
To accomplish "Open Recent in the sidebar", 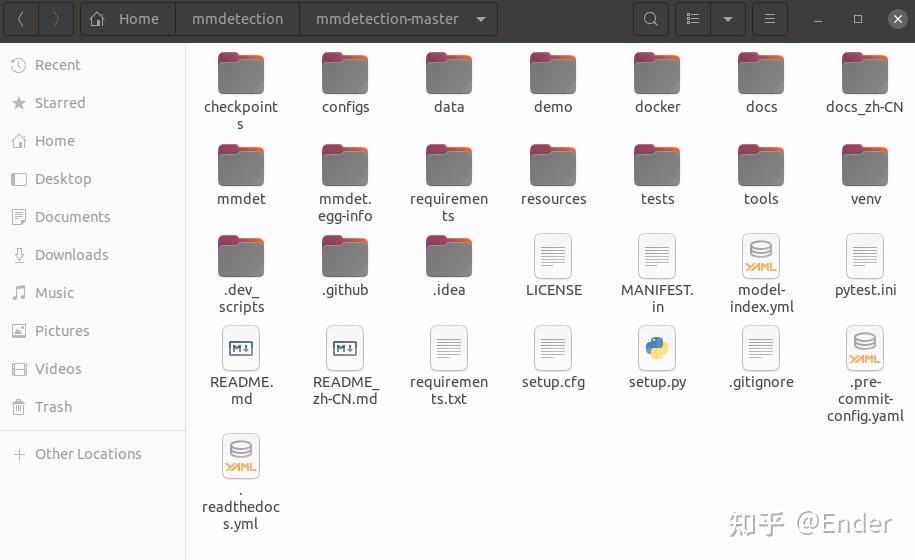I will pyautogui.click(x=93, y=65).
